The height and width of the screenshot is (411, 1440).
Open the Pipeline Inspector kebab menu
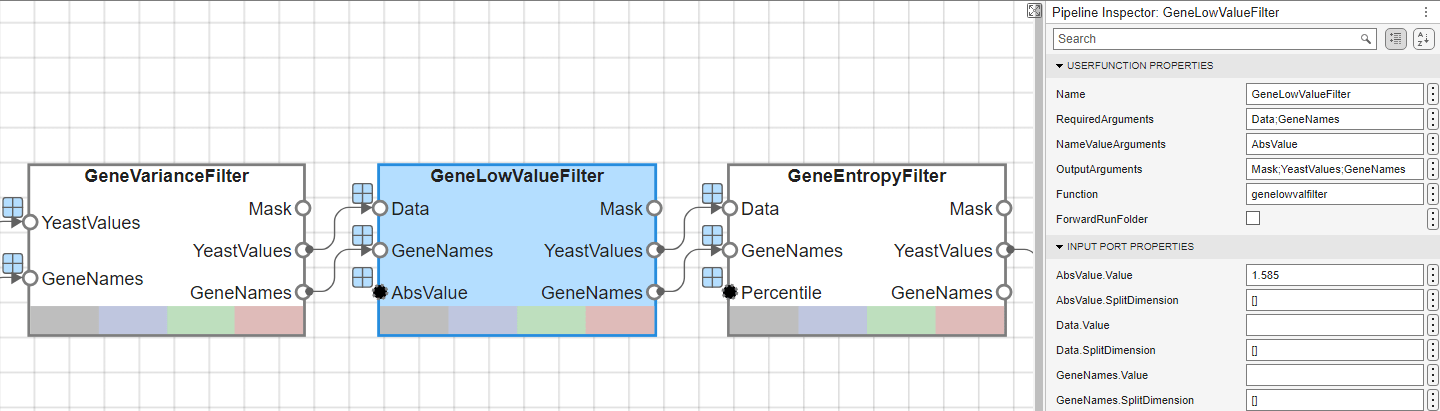(x=1425, y=13)
